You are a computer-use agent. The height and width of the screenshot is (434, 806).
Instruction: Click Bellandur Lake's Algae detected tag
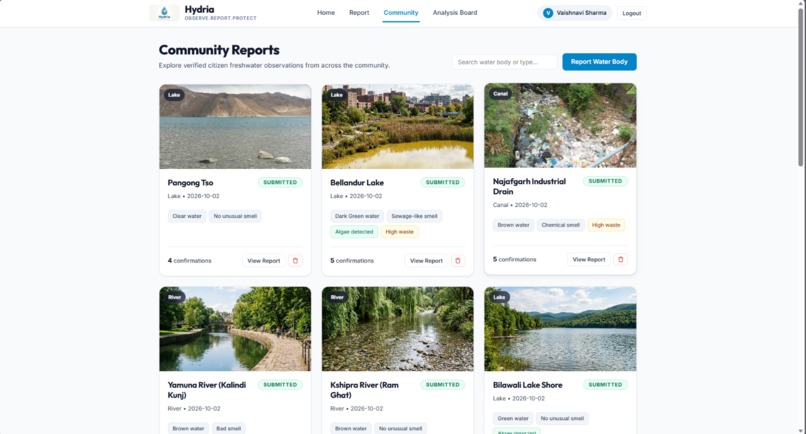pyautogui.click(x=354, y=232)
